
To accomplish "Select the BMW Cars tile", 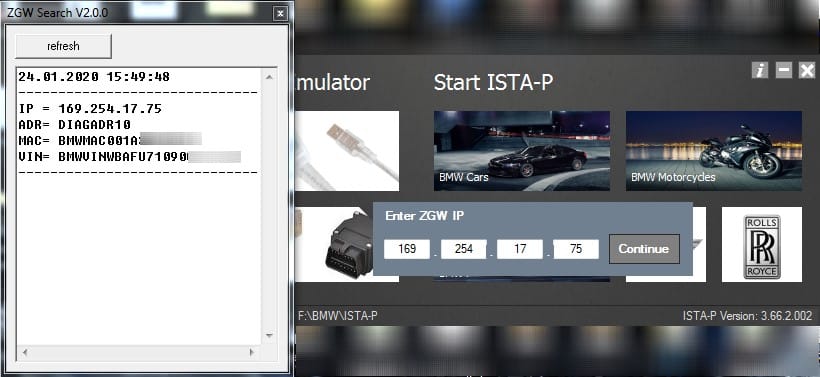I will pyautogui.click(x=521, y=151).
